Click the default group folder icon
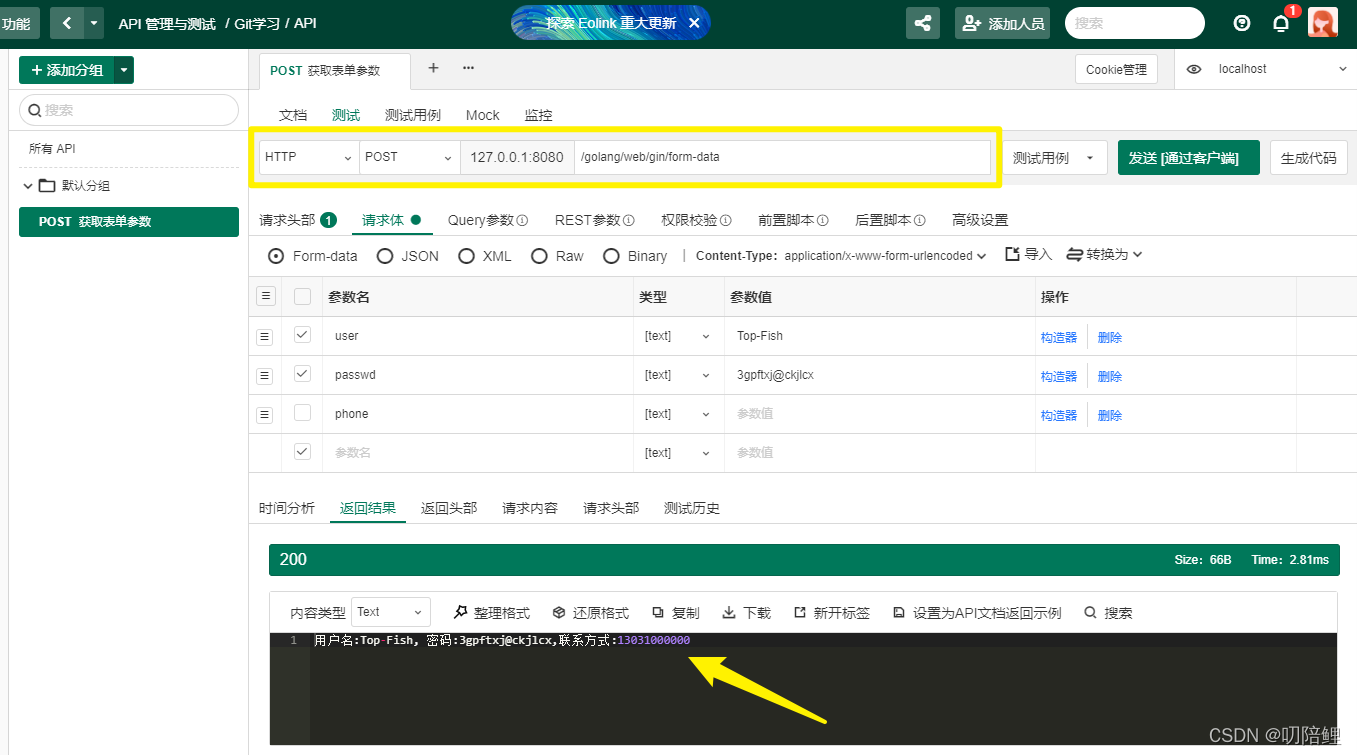This screenshot has width=1357, height=755. [x=47, y=185]
